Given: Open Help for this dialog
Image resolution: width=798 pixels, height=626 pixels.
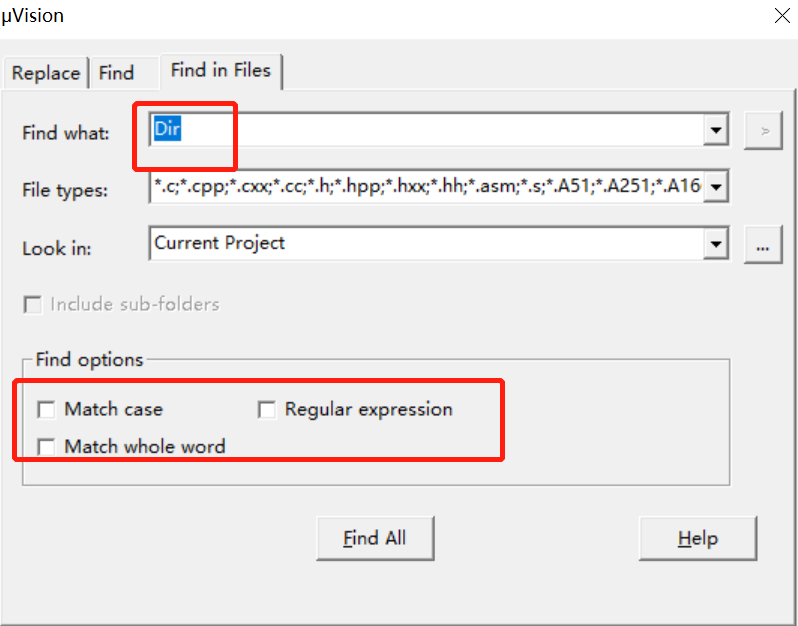Looking at the screenshot, I should 698,538.
